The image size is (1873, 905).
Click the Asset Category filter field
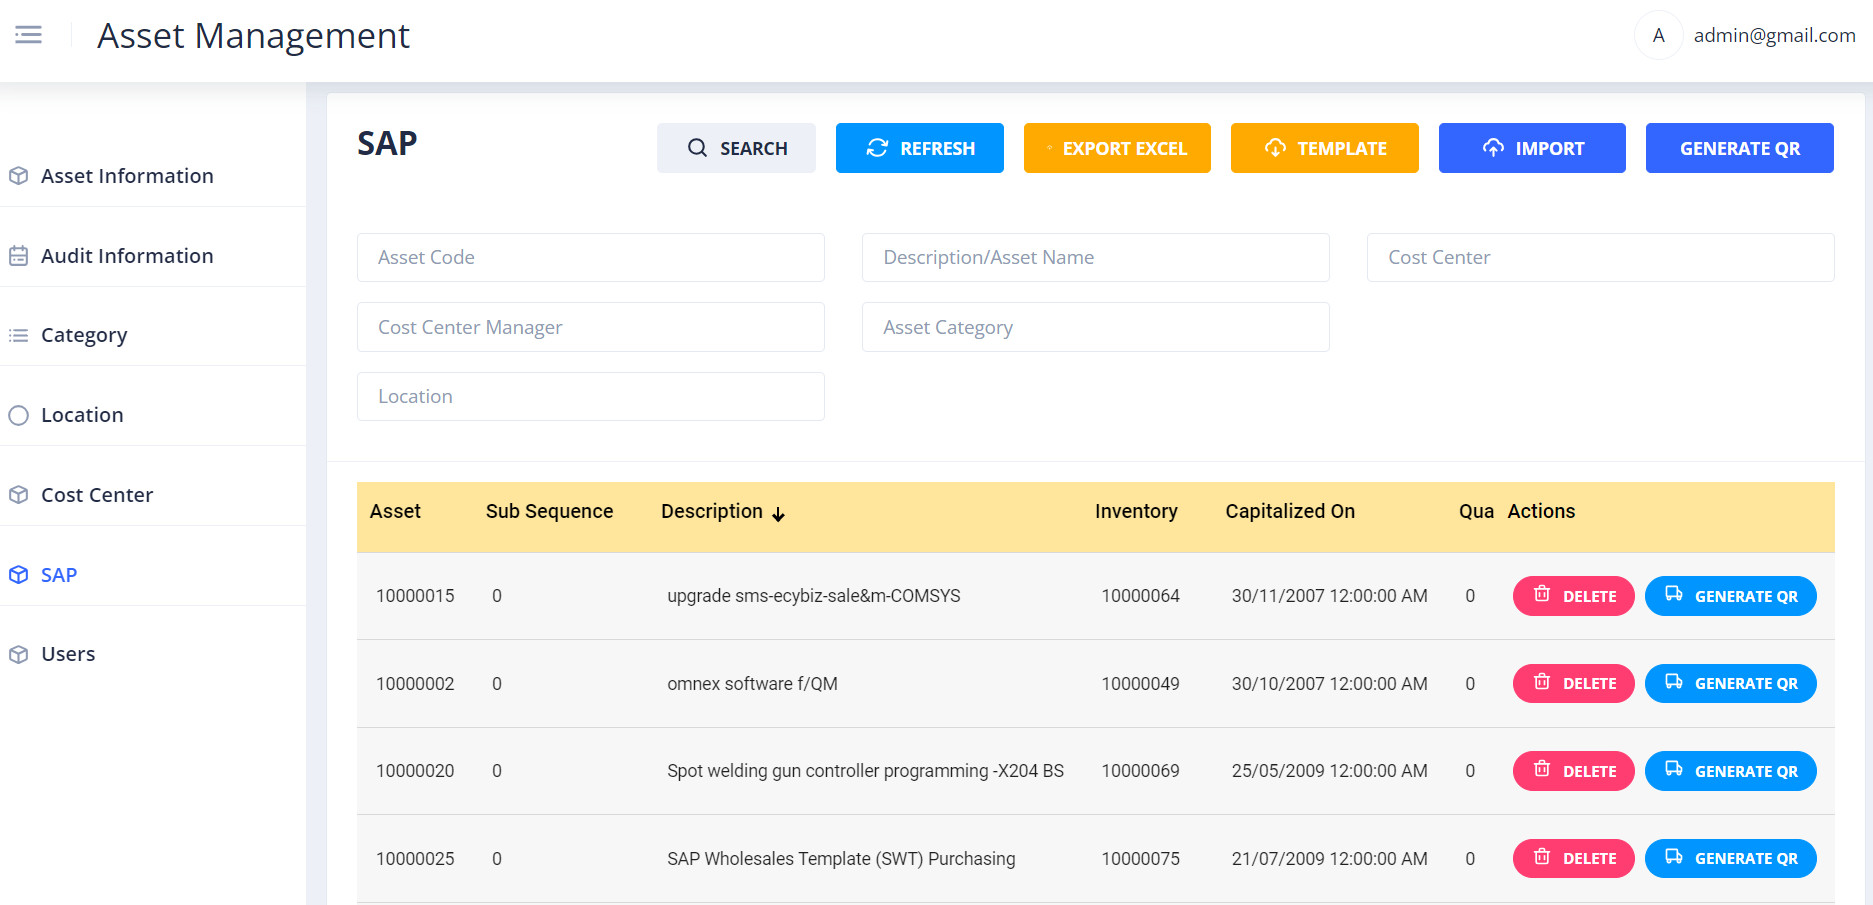tap(1096, 327)
